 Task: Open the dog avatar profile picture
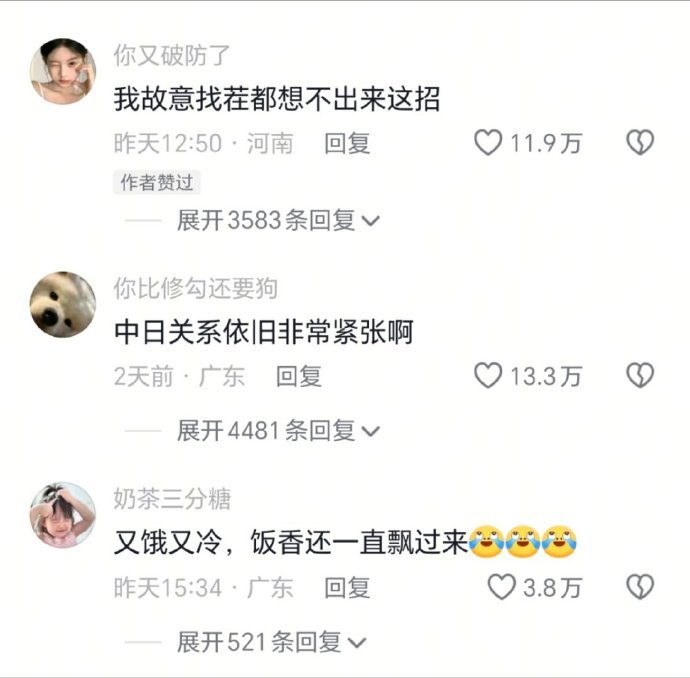[62, 304]
